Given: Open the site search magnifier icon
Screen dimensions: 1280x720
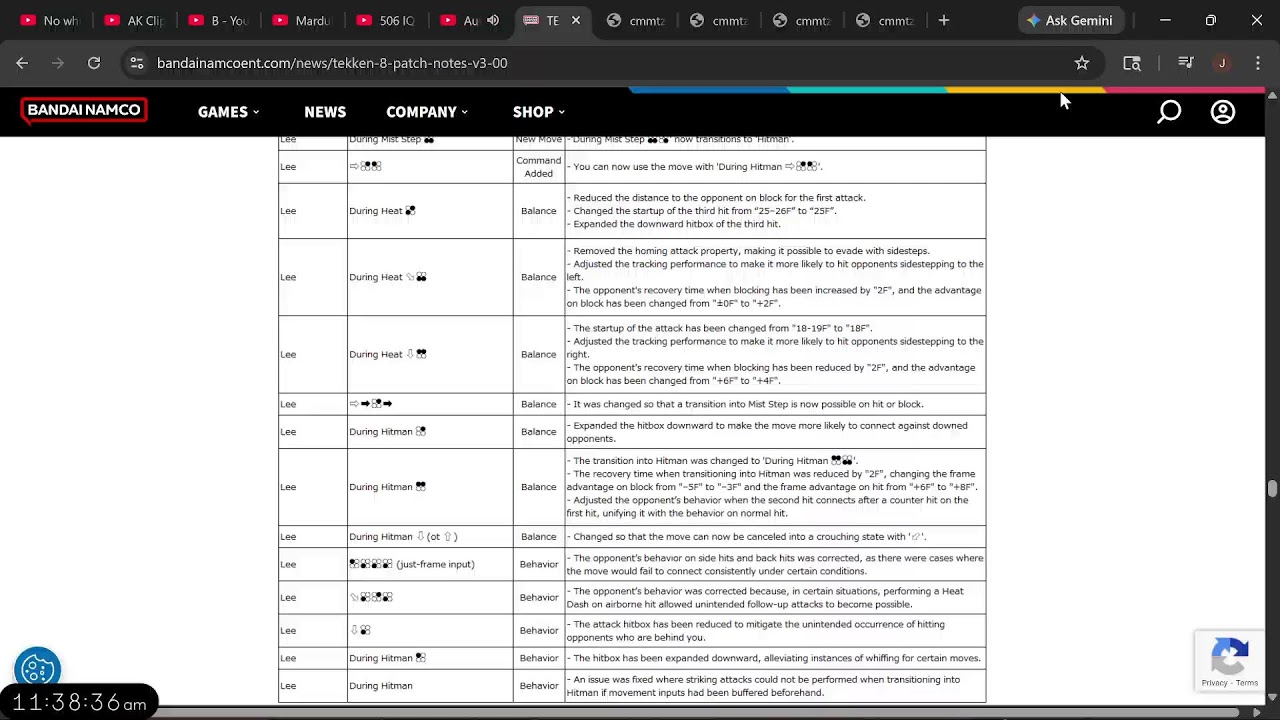Looking at the screenshot, I should [1169, 112].
